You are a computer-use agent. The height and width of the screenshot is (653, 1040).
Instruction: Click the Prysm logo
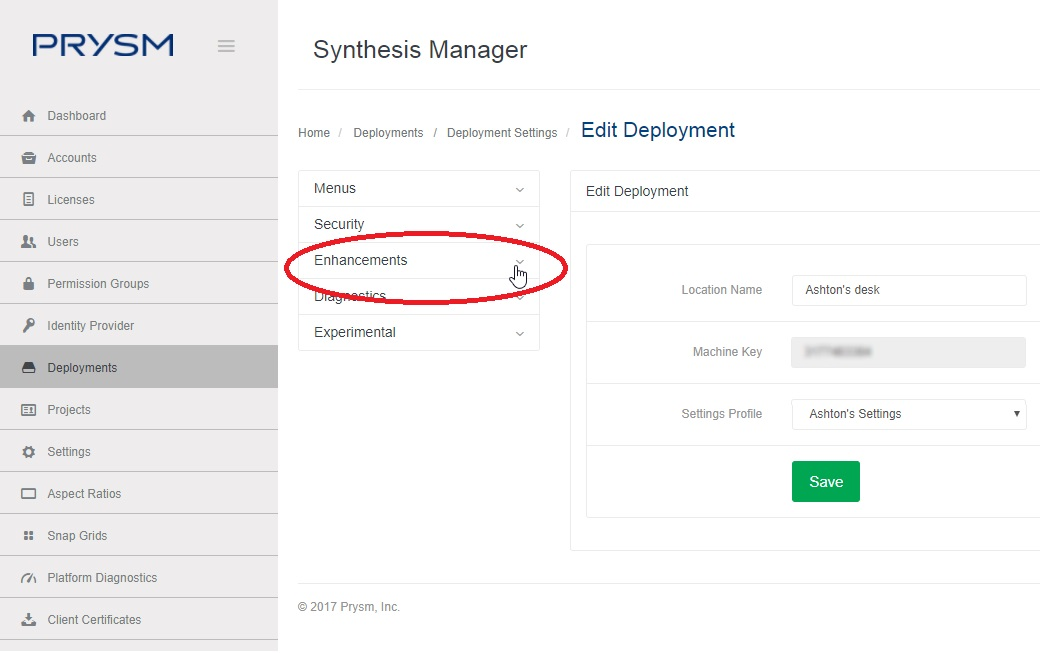tap(103, 45)
